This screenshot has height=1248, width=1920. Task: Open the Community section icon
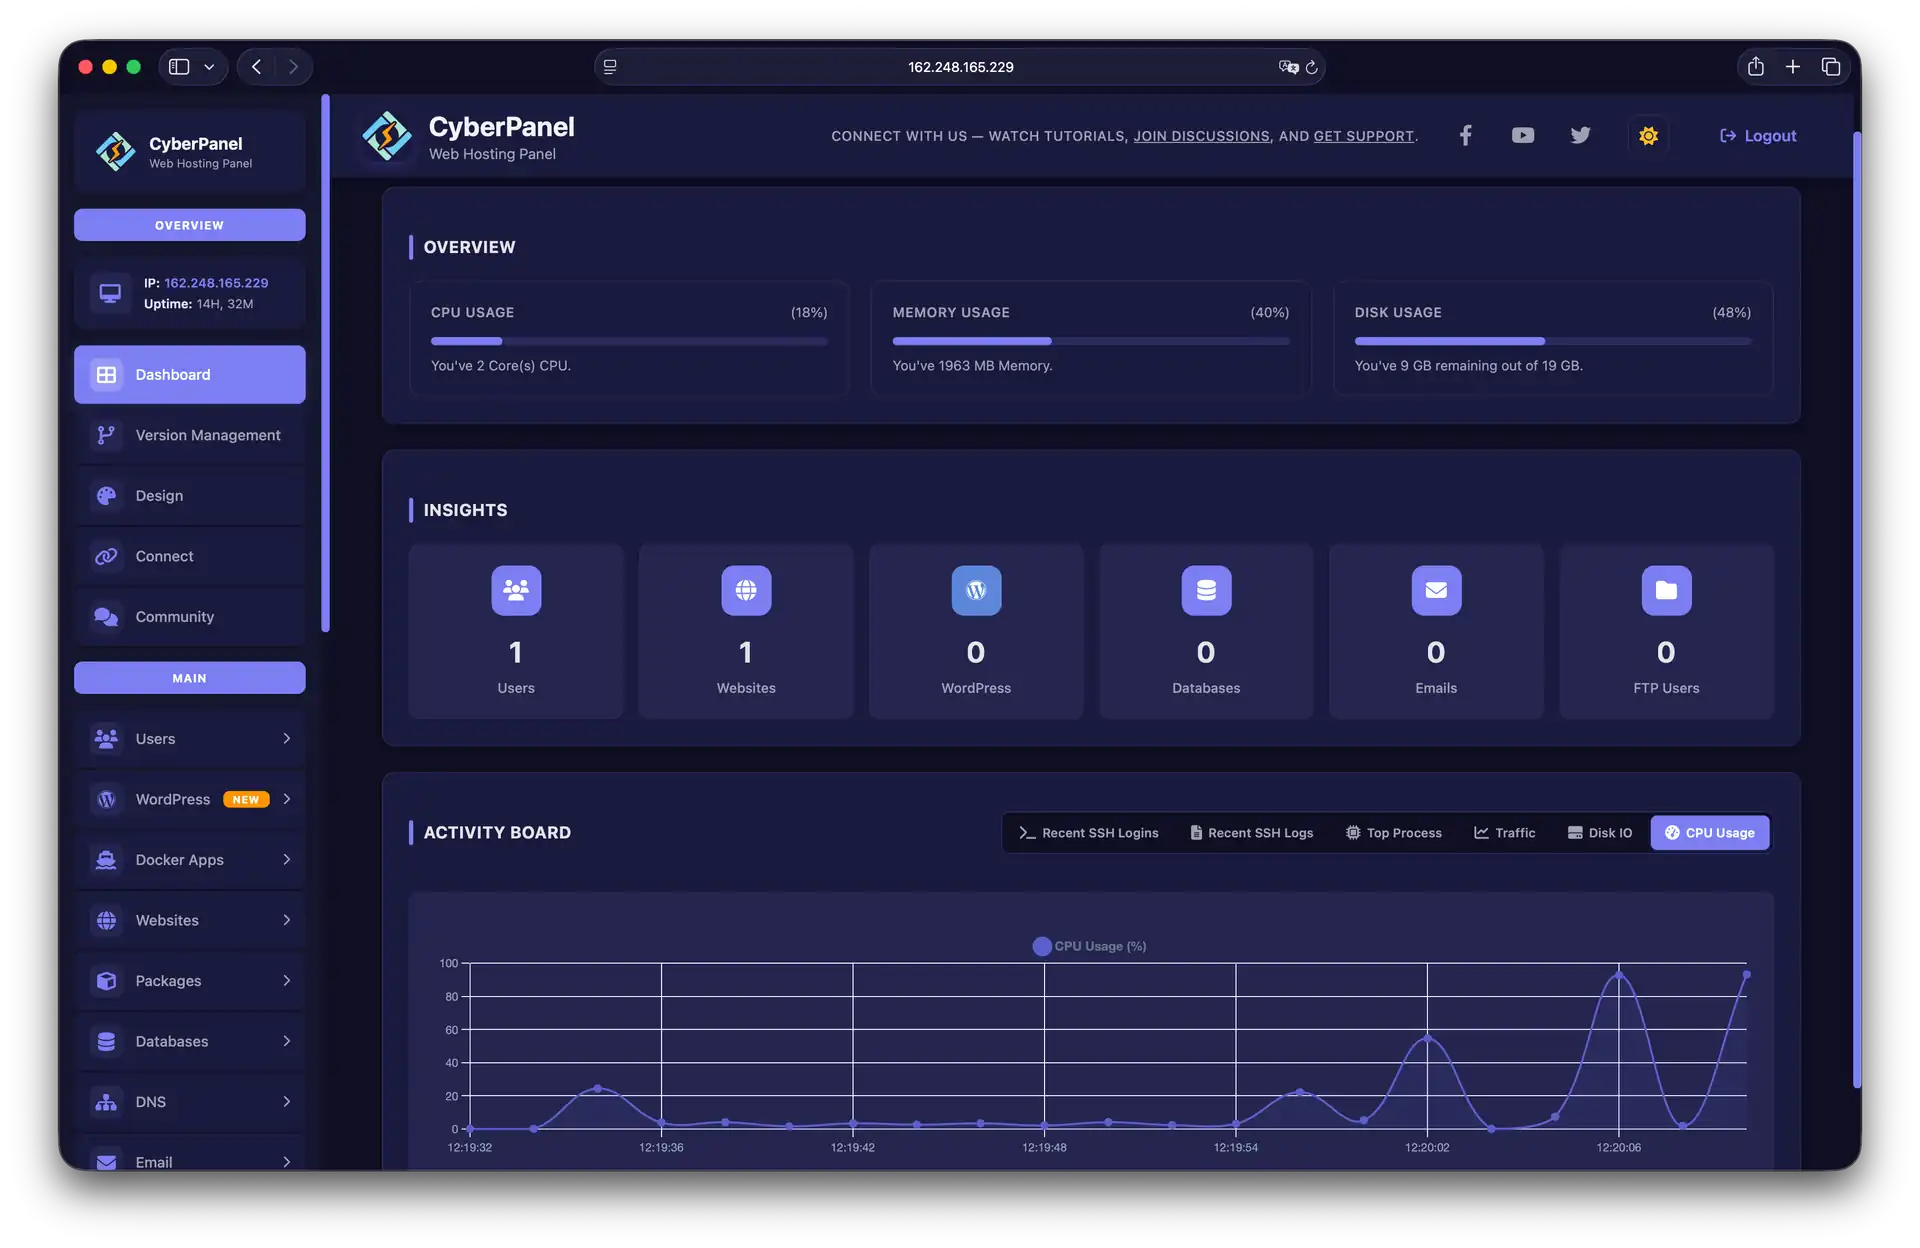coord(106,617)
